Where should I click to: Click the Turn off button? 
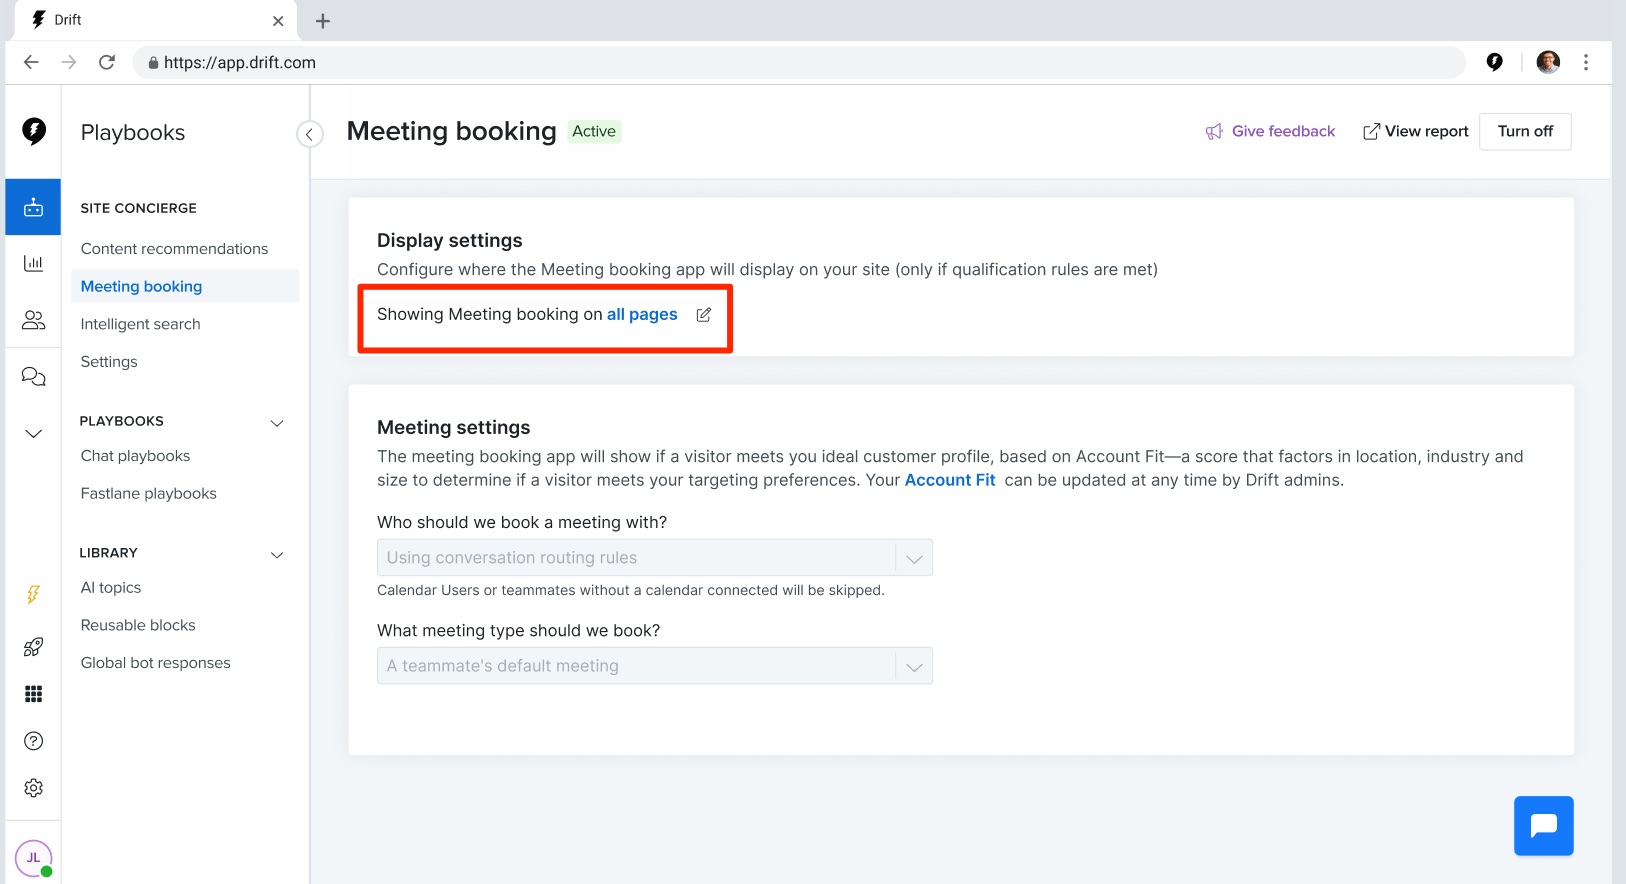[1525, 131]
